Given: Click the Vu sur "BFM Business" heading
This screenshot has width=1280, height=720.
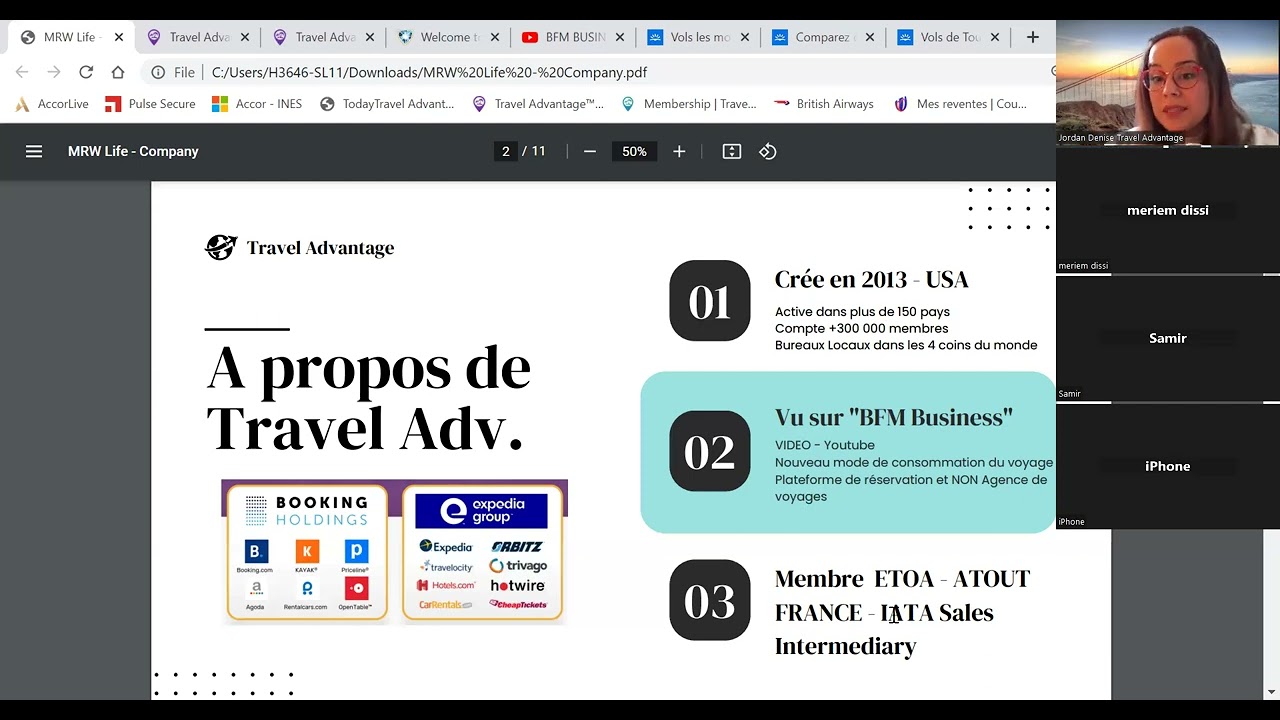Looking at the screenshot, I should click(893, 417).
